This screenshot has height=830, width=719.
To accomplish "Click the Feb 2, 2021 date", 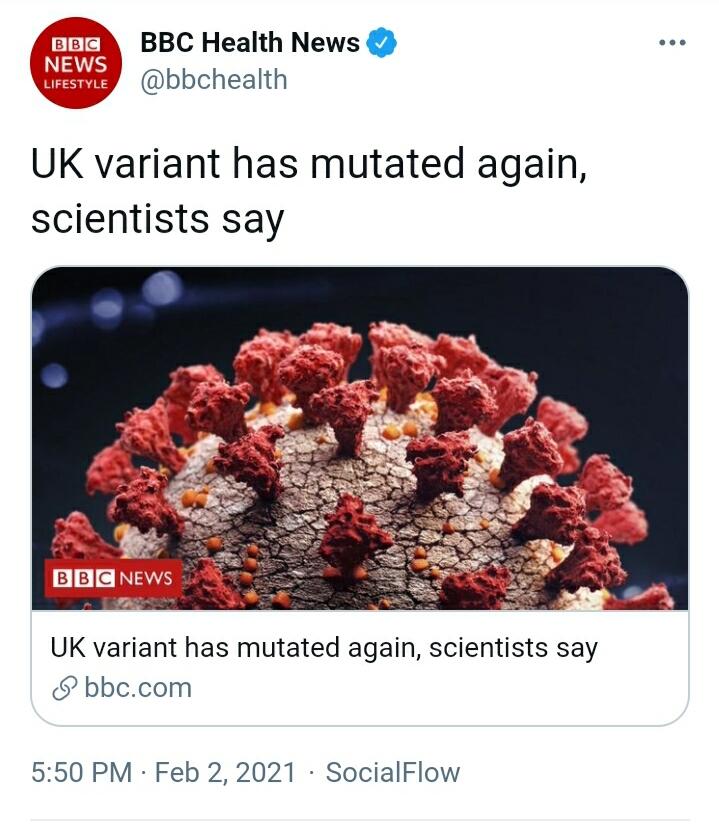I will point(225,772).
